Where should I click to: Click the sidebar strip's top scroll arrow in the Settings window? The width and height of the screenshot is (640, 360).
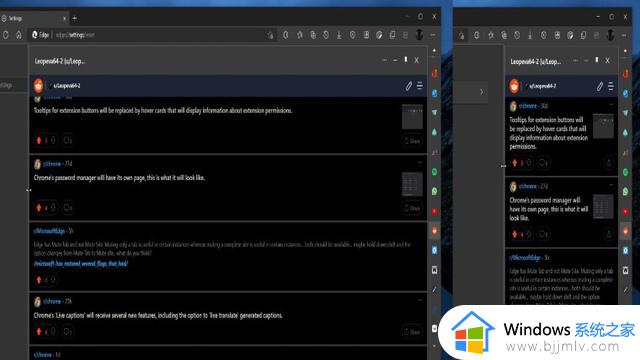[x=434, y=51]
